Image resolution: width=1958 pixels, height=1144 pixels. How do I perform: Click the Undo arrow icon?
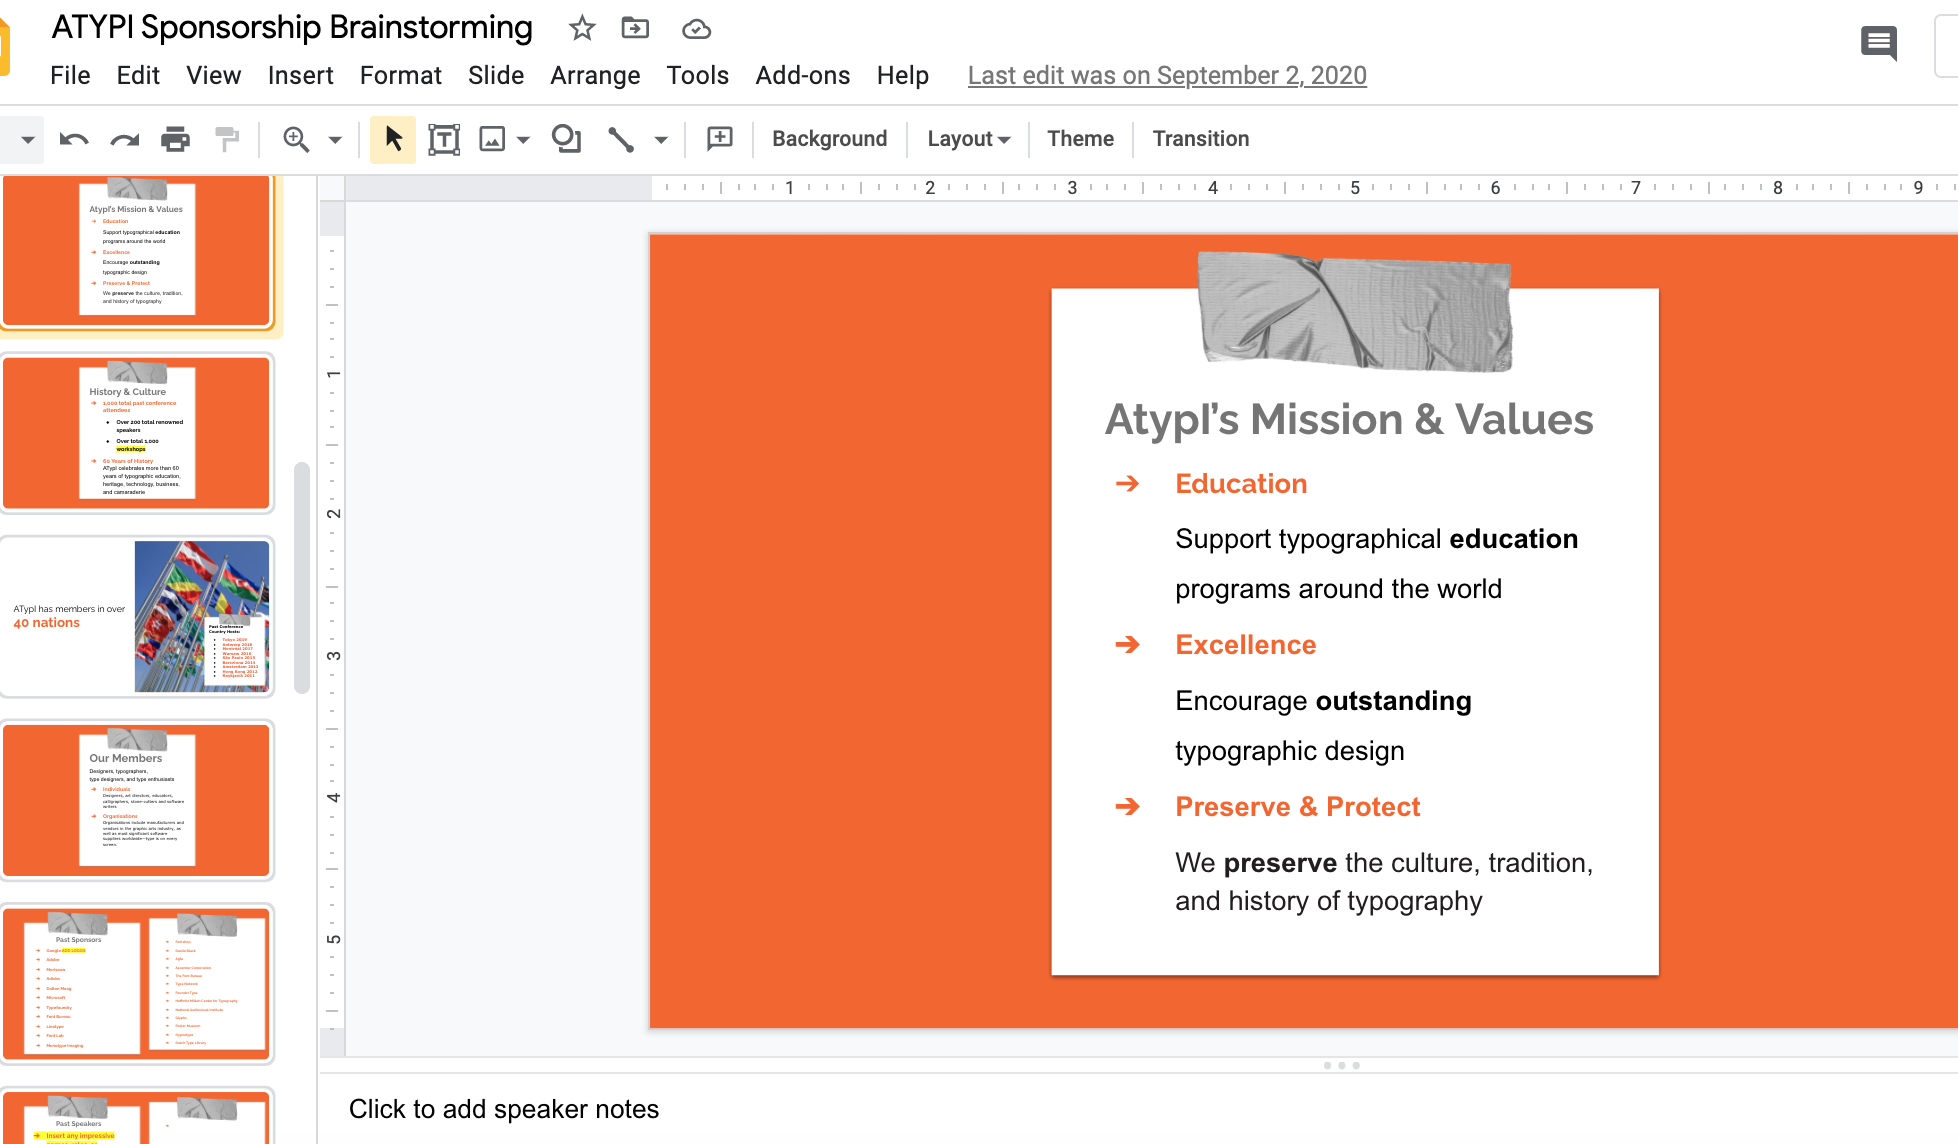point(73,139)
